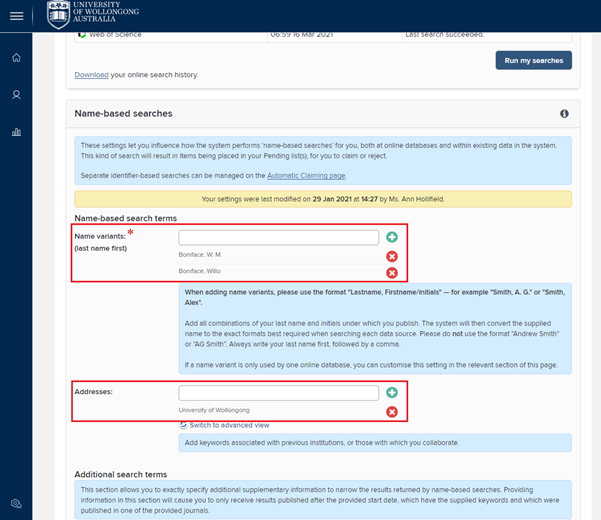
Task: Focus the Addresses input field
Action: pyautogui.click(x=279, y=393)
